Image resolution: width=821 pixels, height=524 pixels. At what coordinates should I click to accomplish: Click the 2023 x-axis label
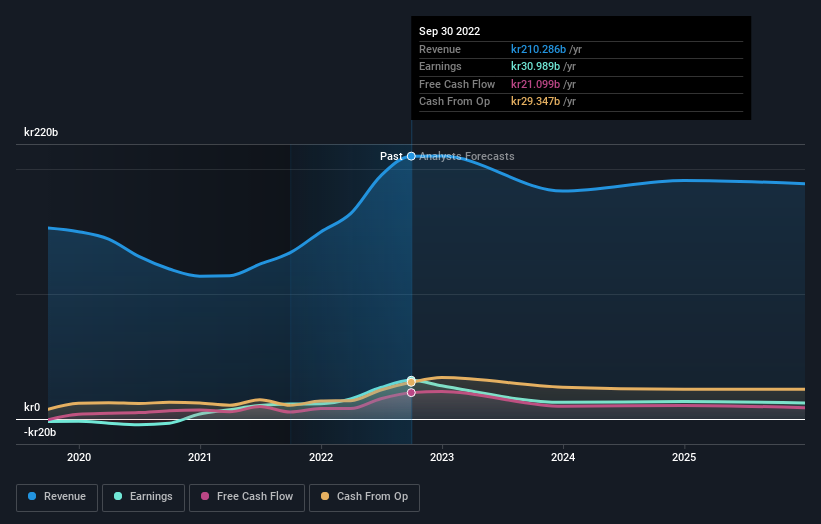pos(442,458)
